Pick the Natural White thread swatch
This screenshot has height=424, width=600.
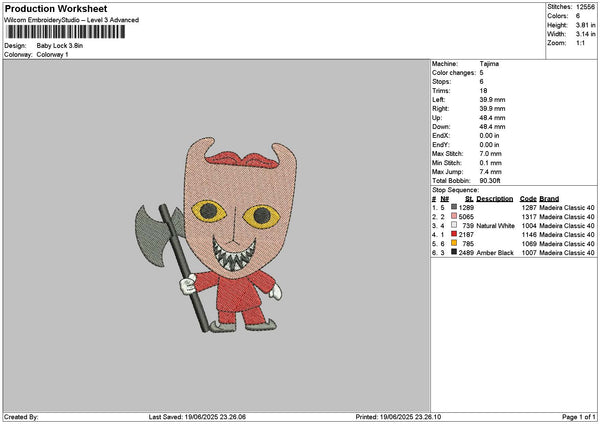pyautogui.click(x=454, y=226)
